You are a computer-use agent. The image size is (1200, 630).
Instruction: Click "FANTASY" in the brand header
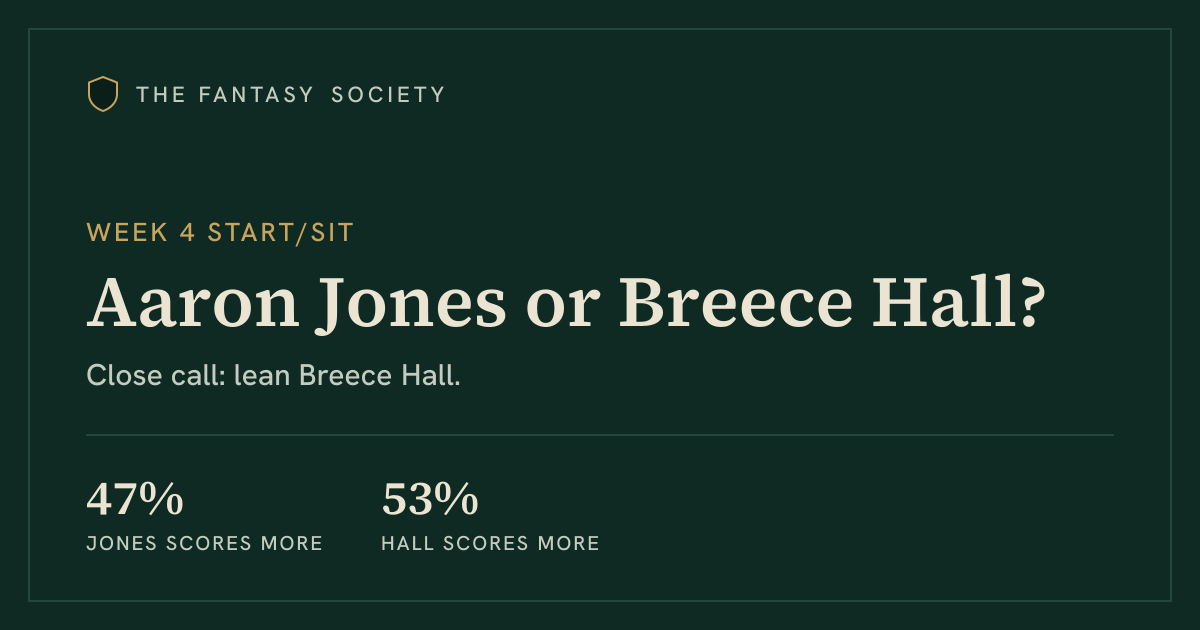pyautogui.click(x=255, y=95)
